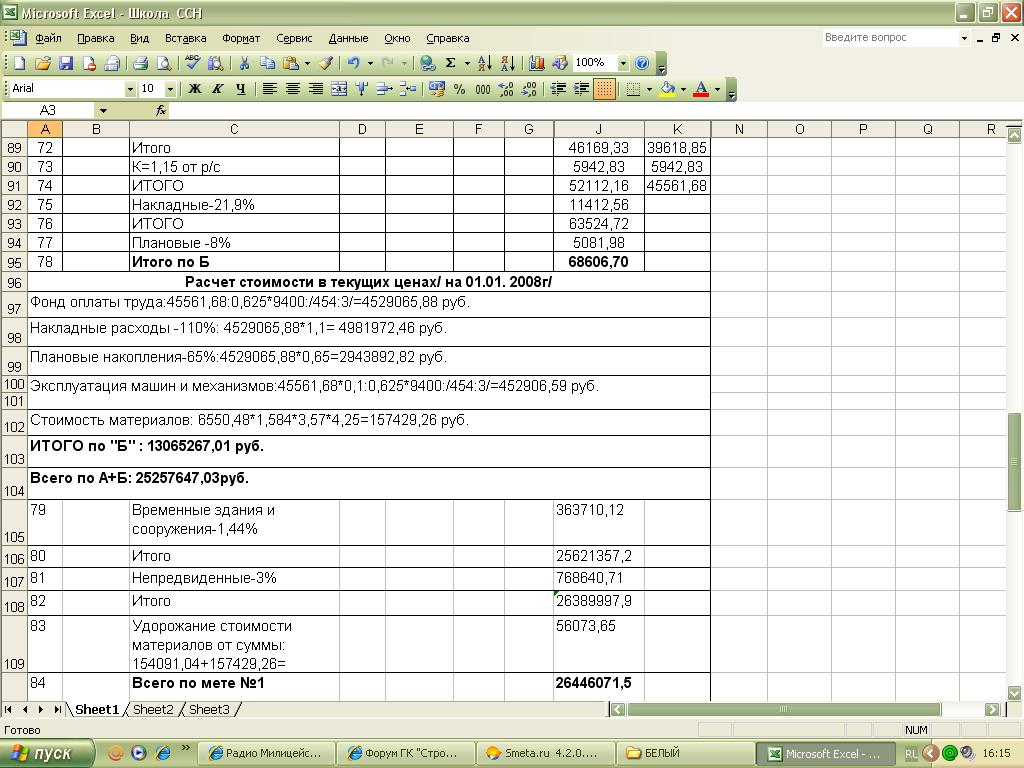This screenshot has width=1024, height=768.
Task: Open the Print Preview tool
Action: [163, 63]
